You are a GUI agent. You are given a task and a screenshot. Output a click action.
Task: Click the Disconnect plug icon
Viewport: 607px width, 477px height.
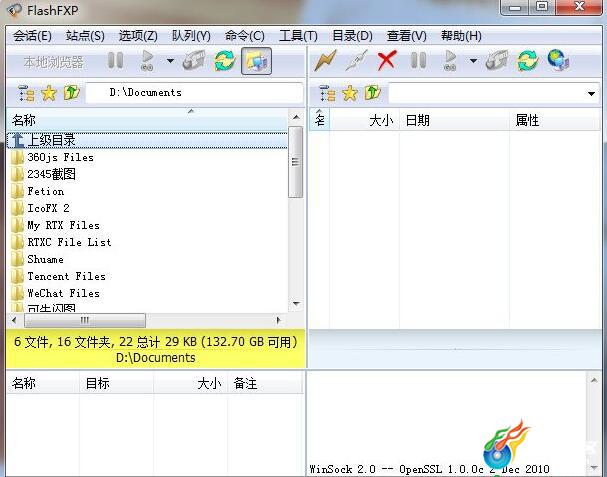[356, 61]
